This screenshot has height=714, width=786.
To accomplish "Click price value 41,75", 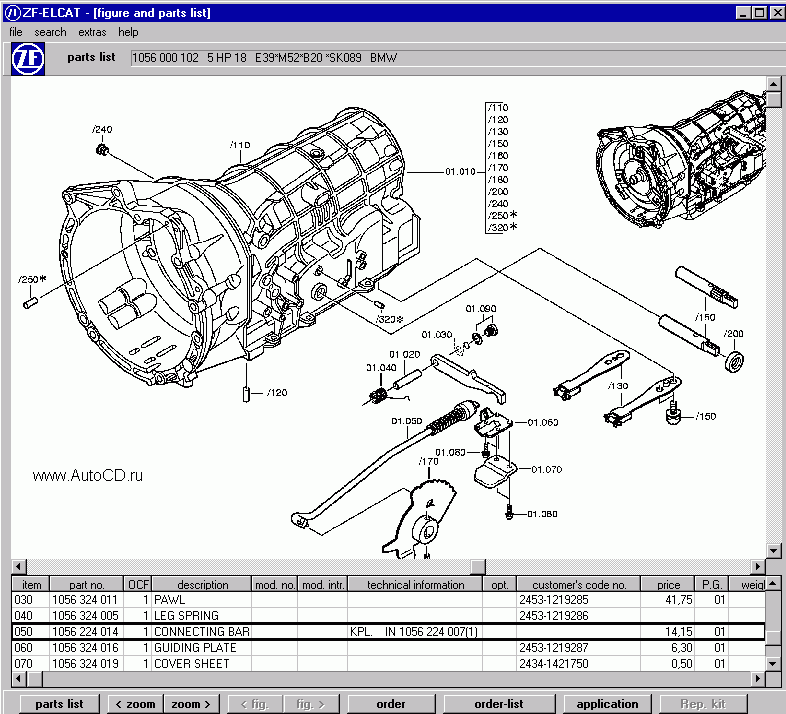I will click(x=678, y=600).
